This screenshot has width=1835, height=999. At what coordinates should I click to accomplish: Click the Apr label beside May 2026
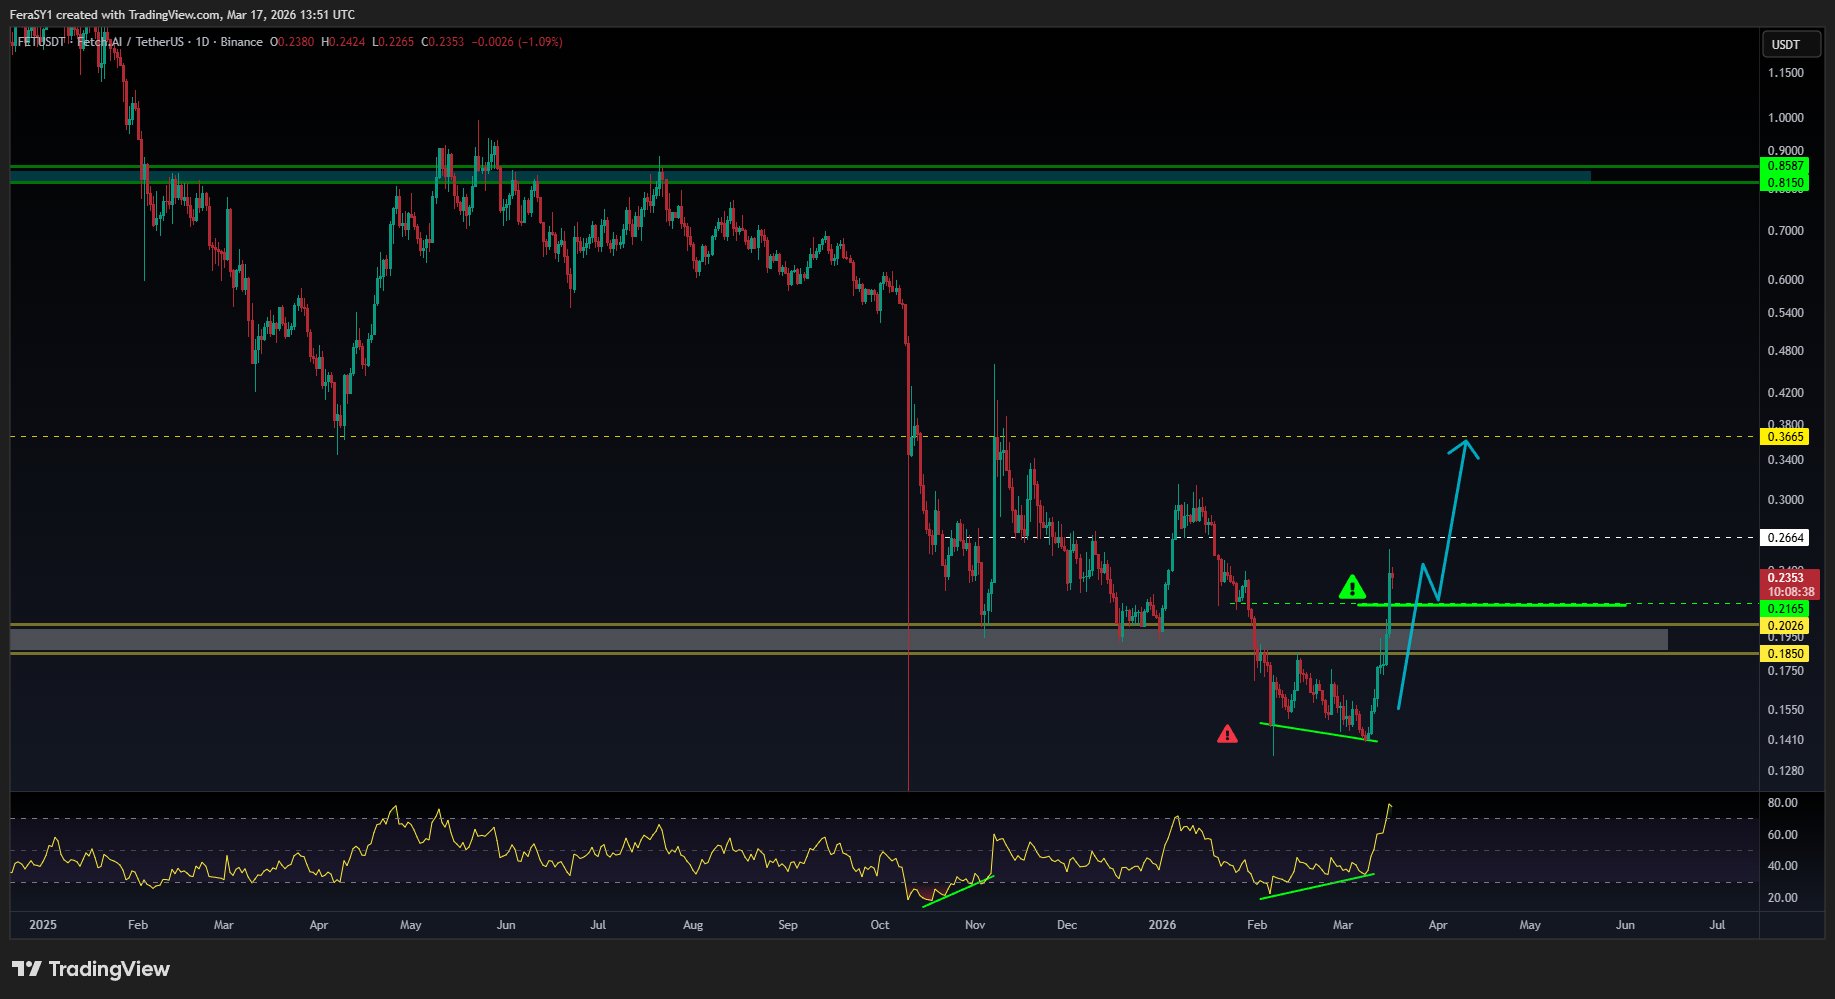tap(1437, 925)
